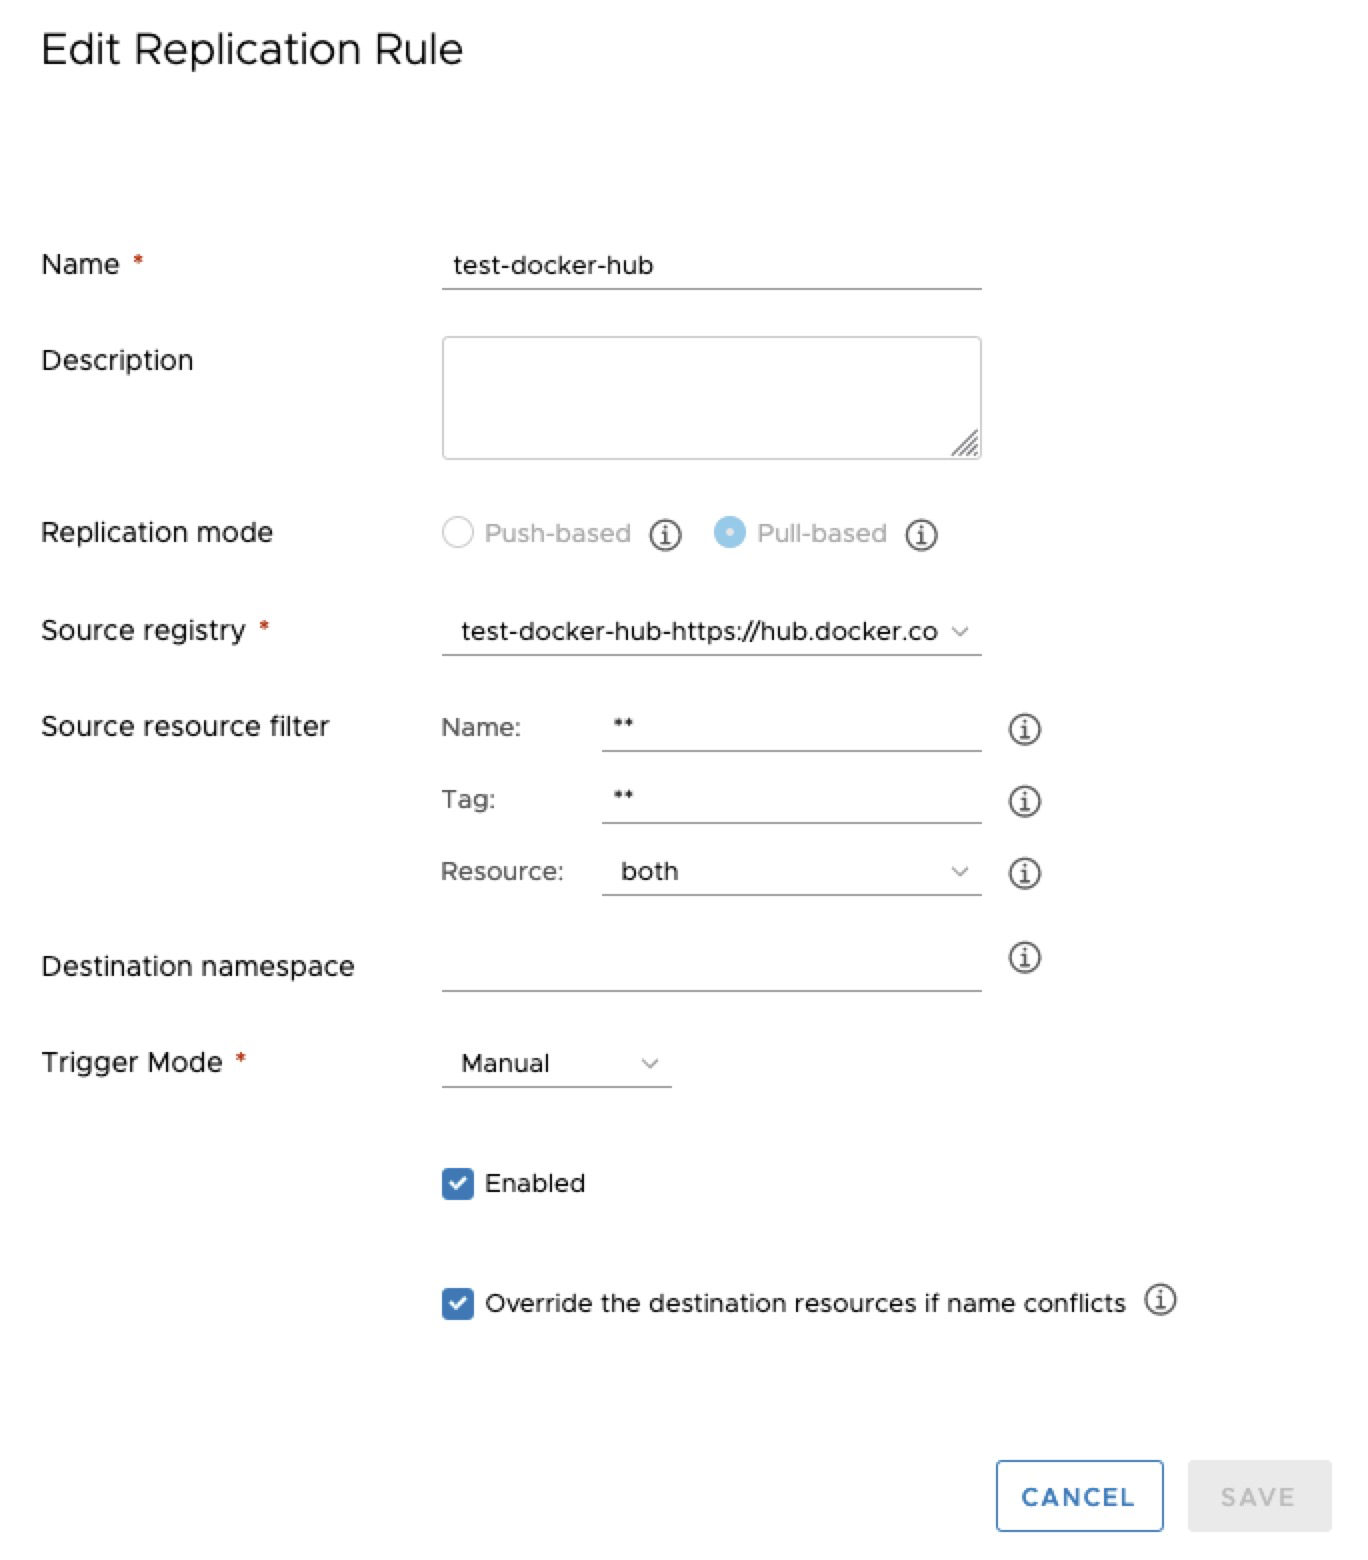Select the Push-based radio button

click(x=457, y=533)
